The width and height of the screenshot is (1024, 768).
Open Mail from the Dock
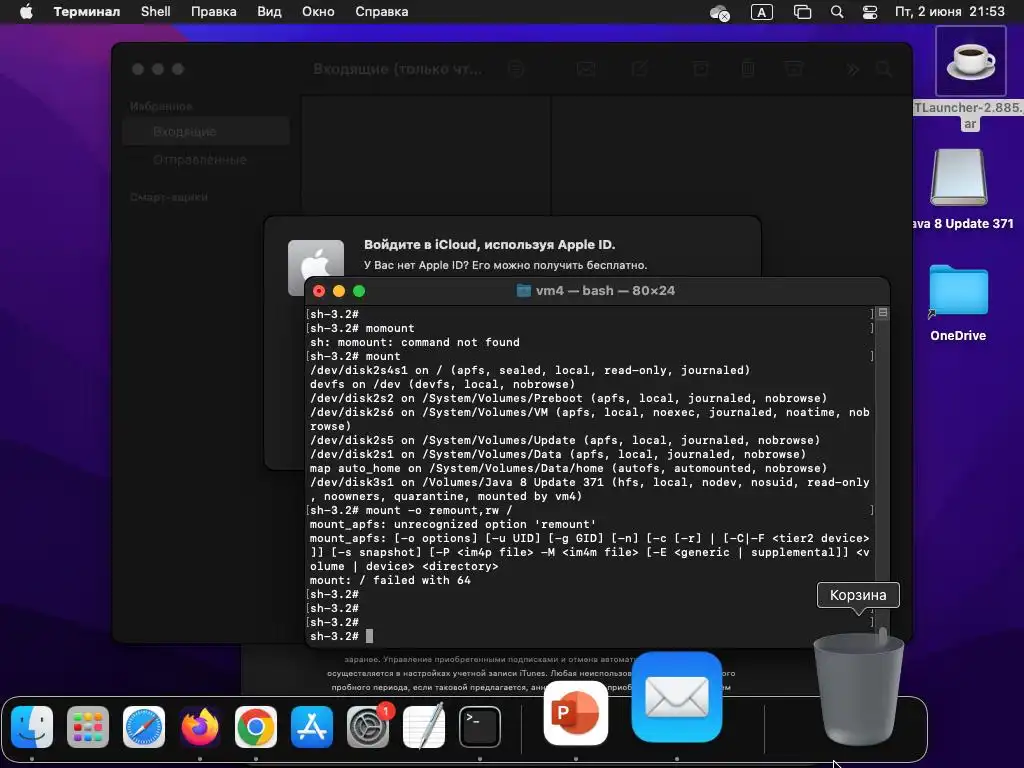(x=677, y=697)
